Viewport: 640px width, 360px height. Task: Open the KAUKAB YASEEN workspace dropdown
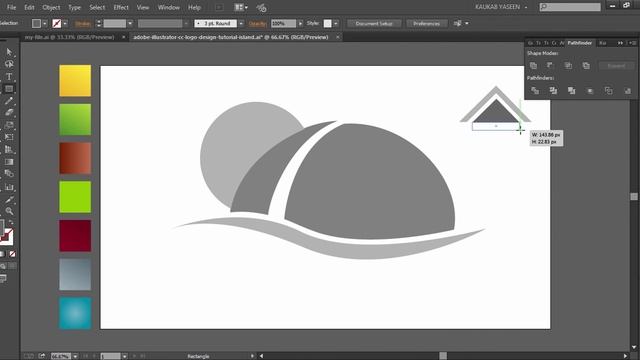coord(501,7)
